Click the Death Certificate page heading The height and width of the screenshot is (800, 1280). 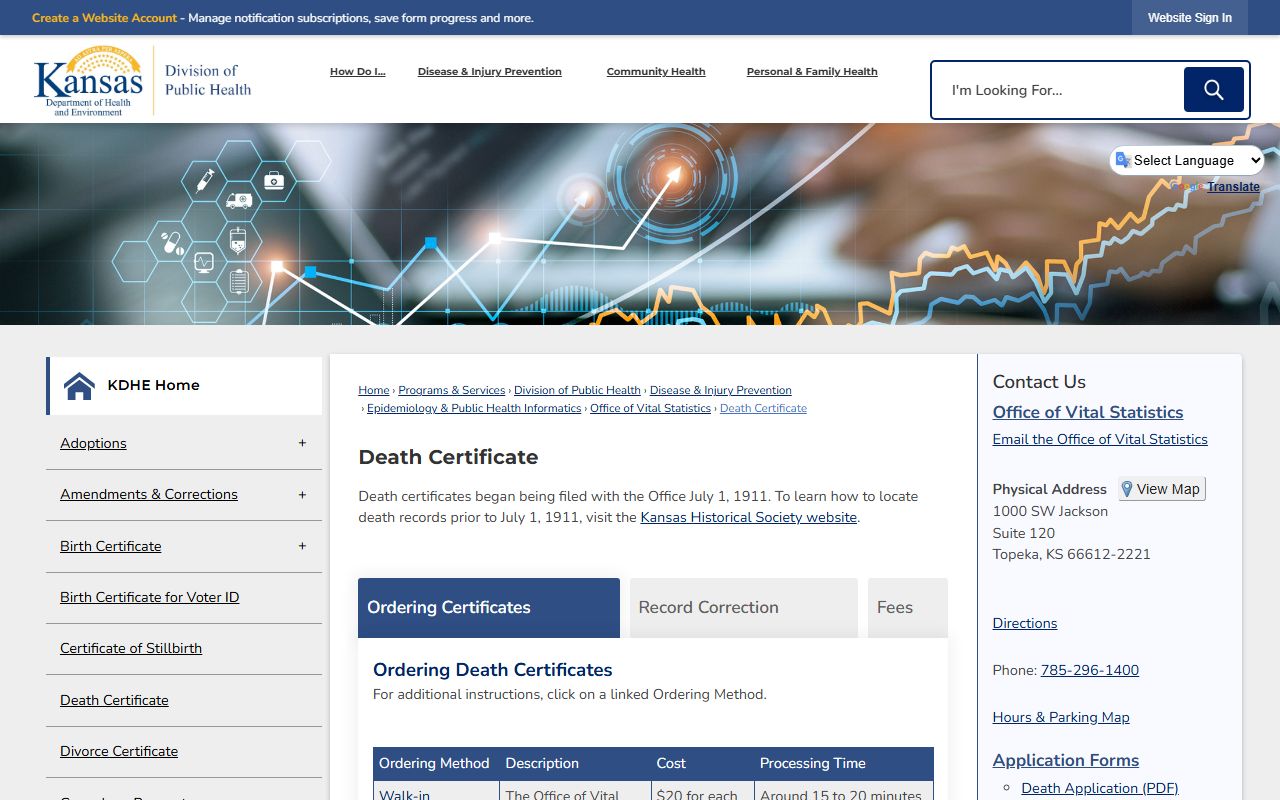(449, 457)
